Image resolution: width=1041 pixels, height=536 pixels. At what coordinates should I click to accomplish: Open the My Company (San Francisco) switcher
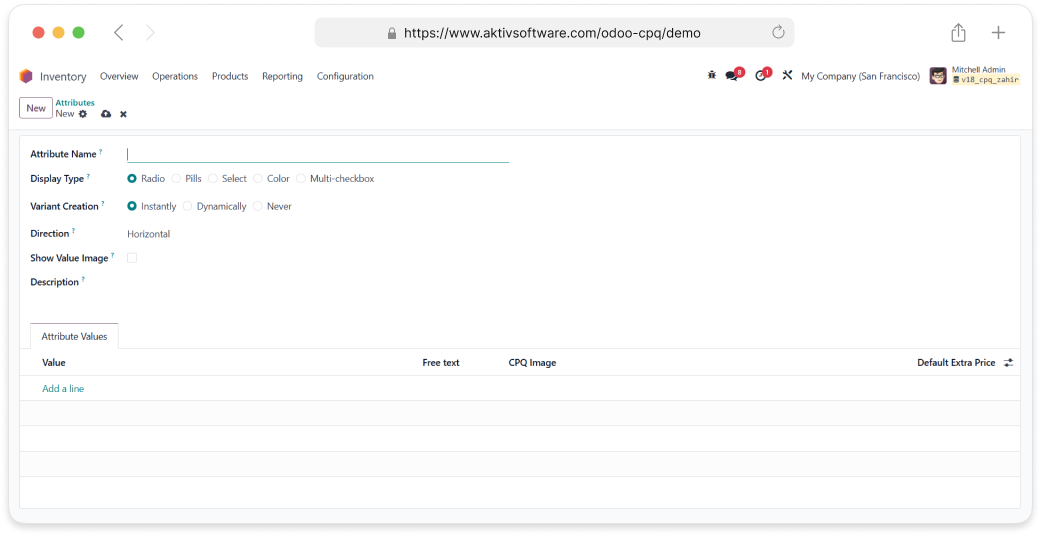tap(860, 76)
